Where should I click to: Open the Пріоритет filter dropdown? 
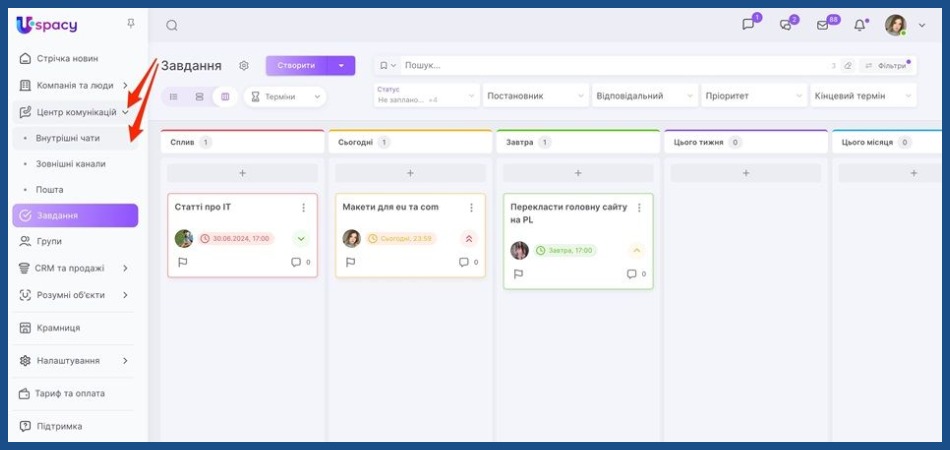coord(752,96)
